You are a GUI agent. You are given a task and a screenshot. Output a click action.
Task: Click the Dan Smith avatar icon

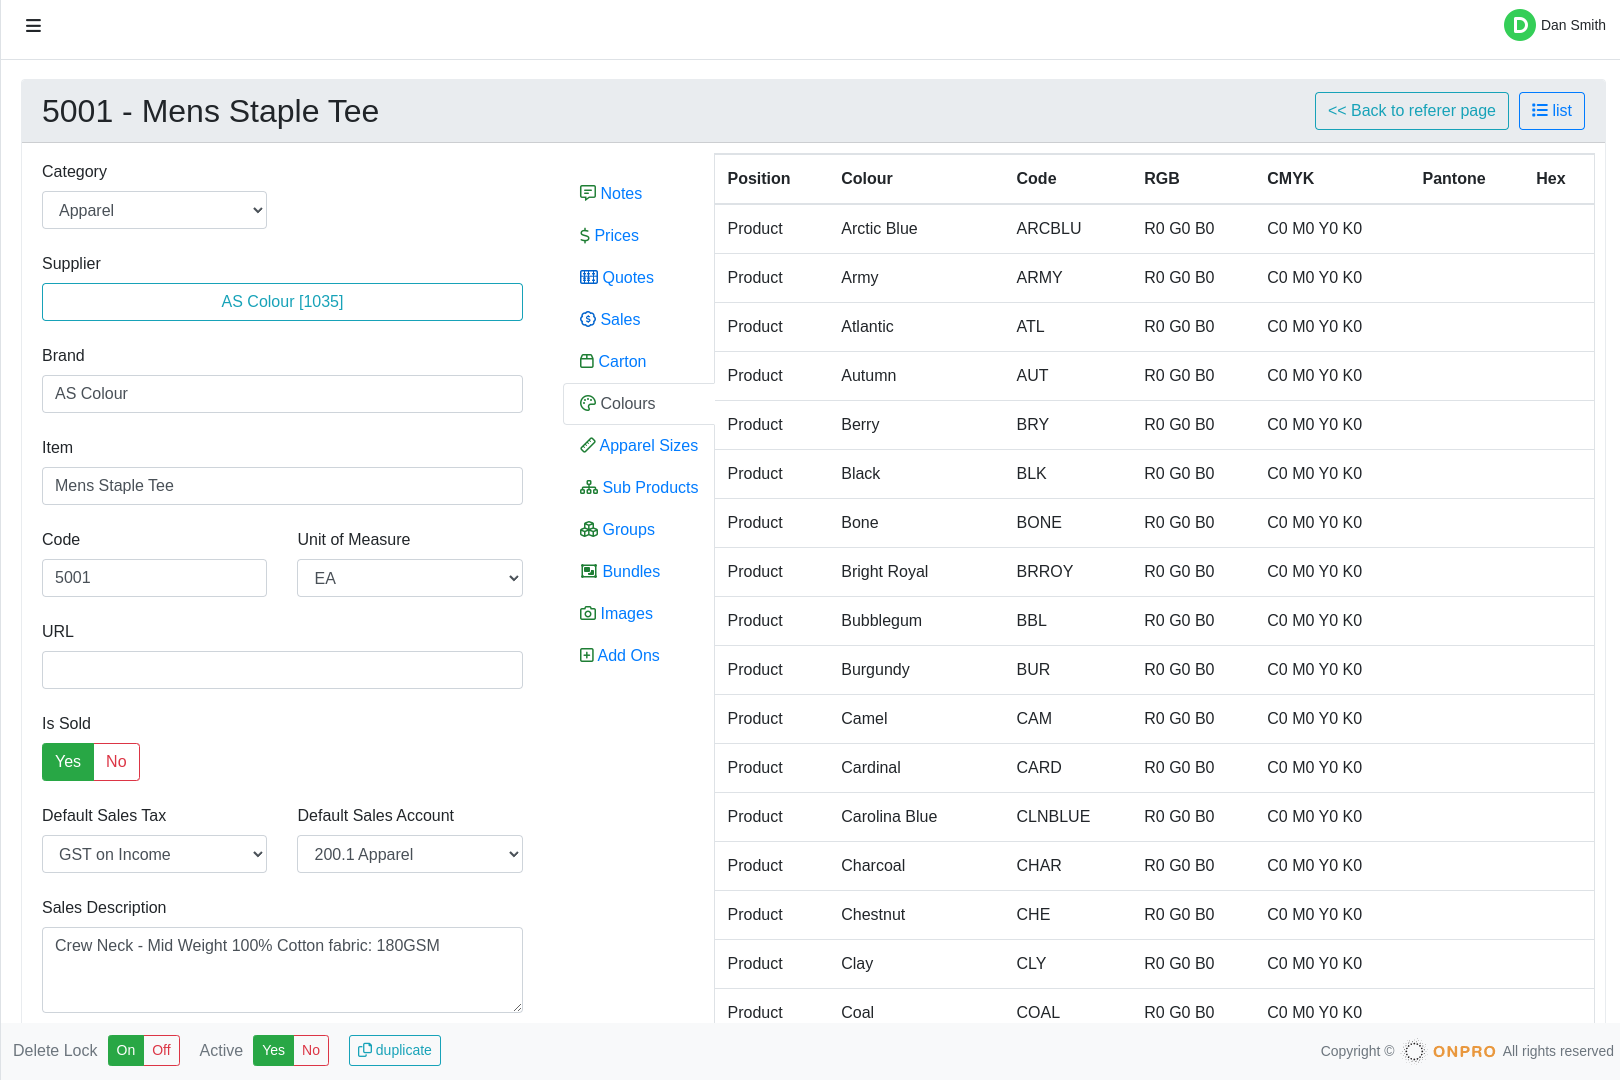point(1519,25)
